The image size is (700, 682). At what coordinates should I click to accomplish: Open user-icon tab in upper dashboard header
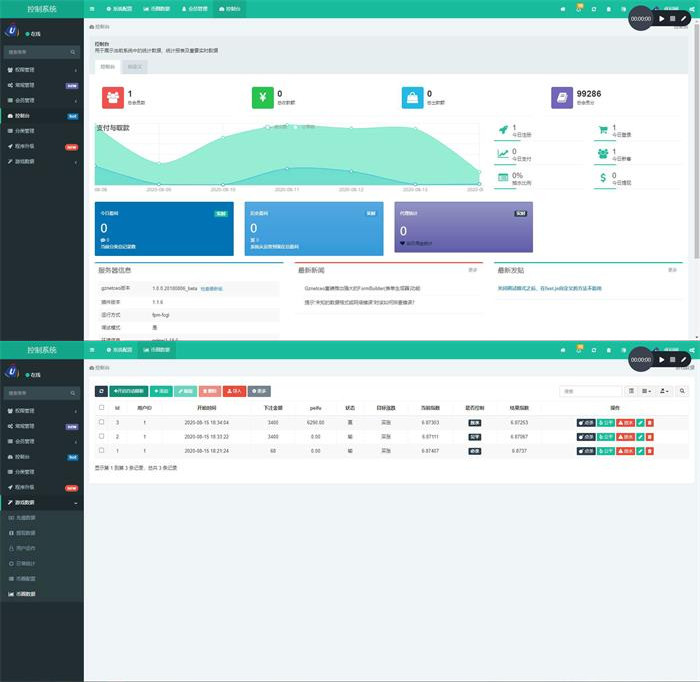click(x=195, y=9)
